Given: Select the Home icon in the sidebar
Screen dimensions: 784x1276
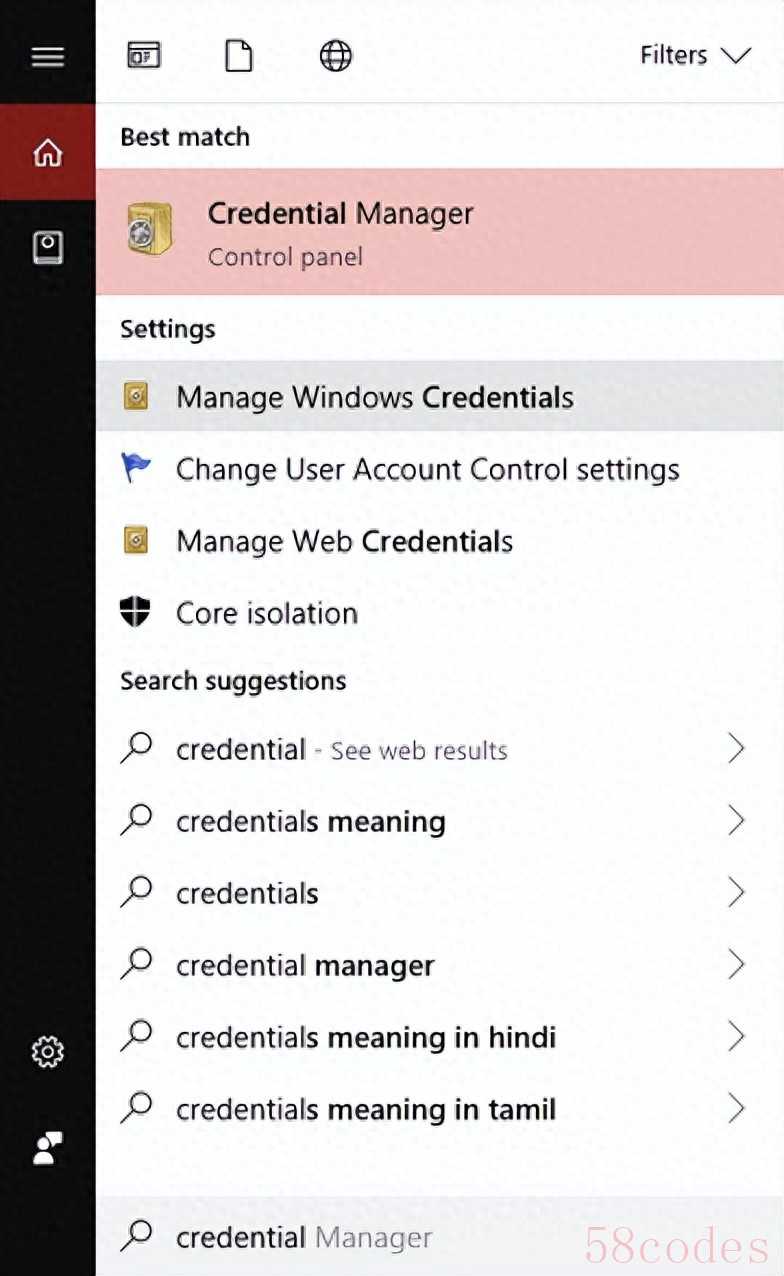Looking at the screenshot, I should click(47, 152).
